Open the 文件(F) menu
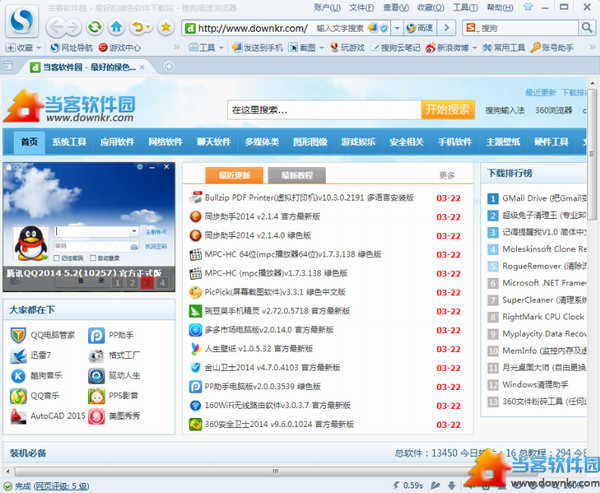Screen dimensions: 600x493 click(361, 7)
